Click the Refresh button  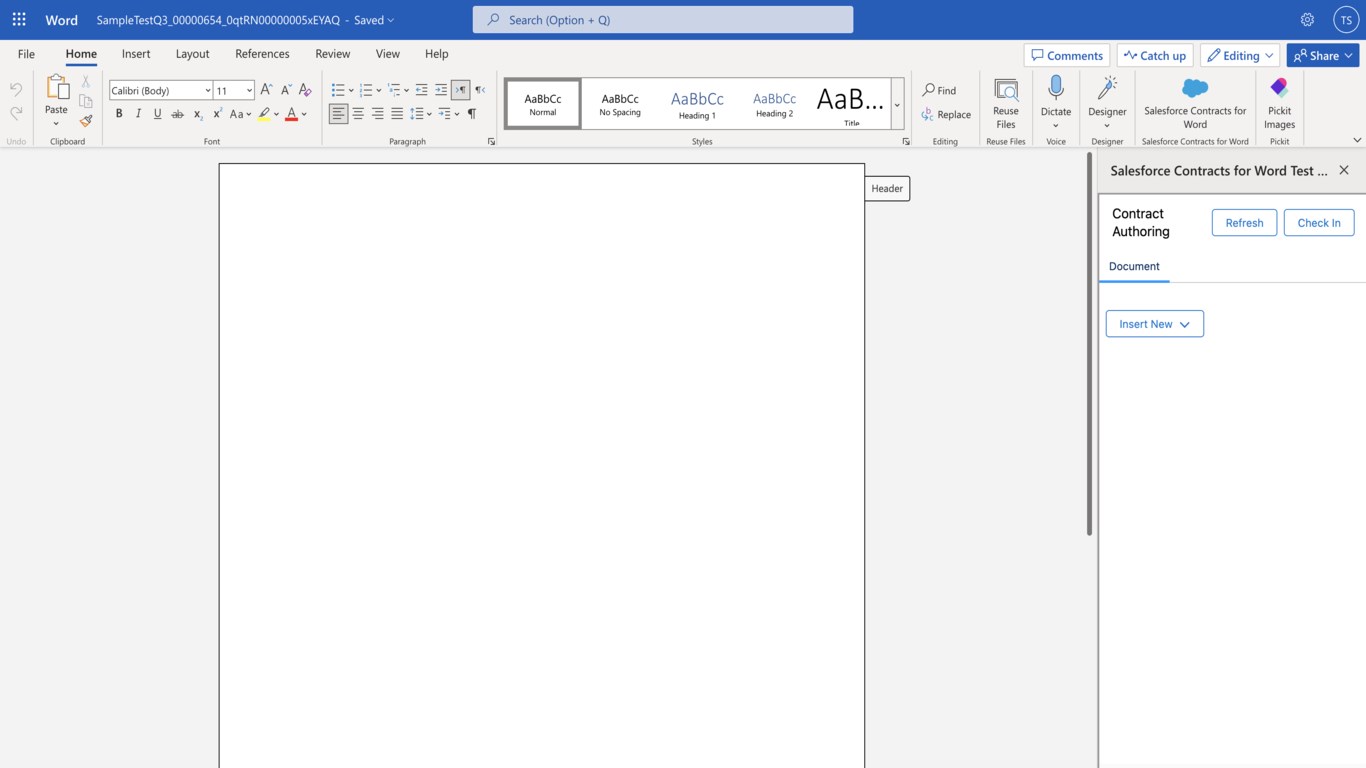(x=1244, y=223)
